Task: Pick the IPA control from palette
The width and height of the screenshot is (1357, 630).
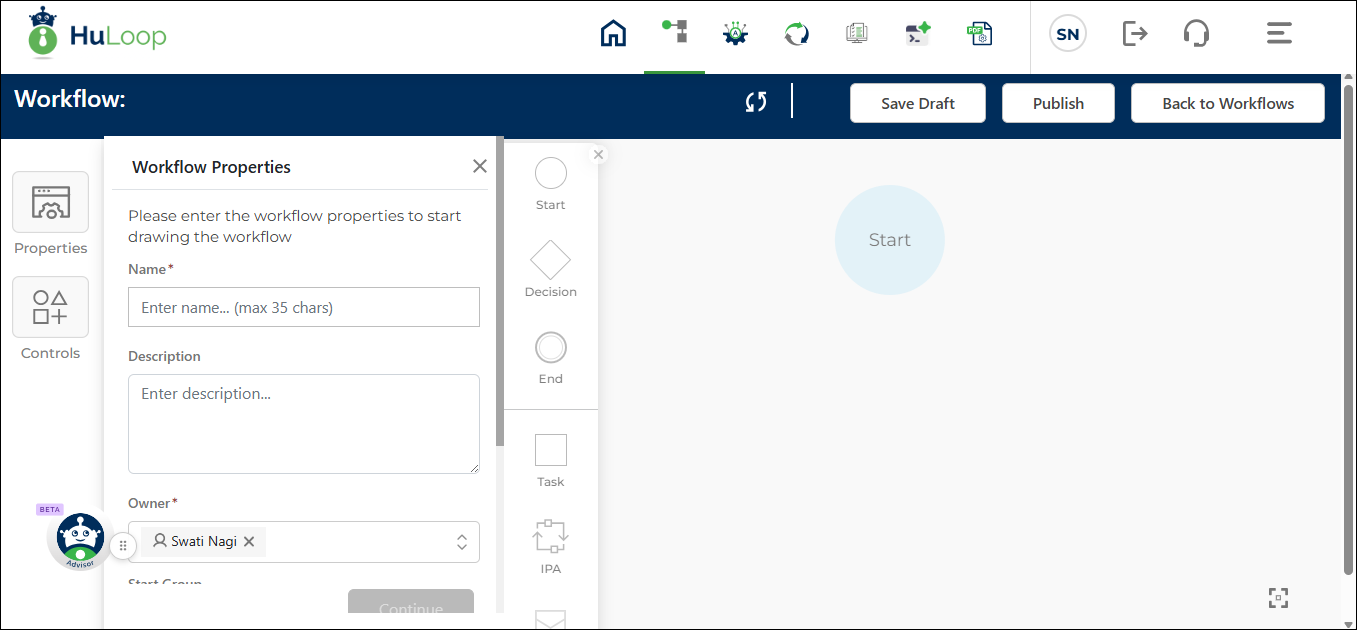Action: 550,537
